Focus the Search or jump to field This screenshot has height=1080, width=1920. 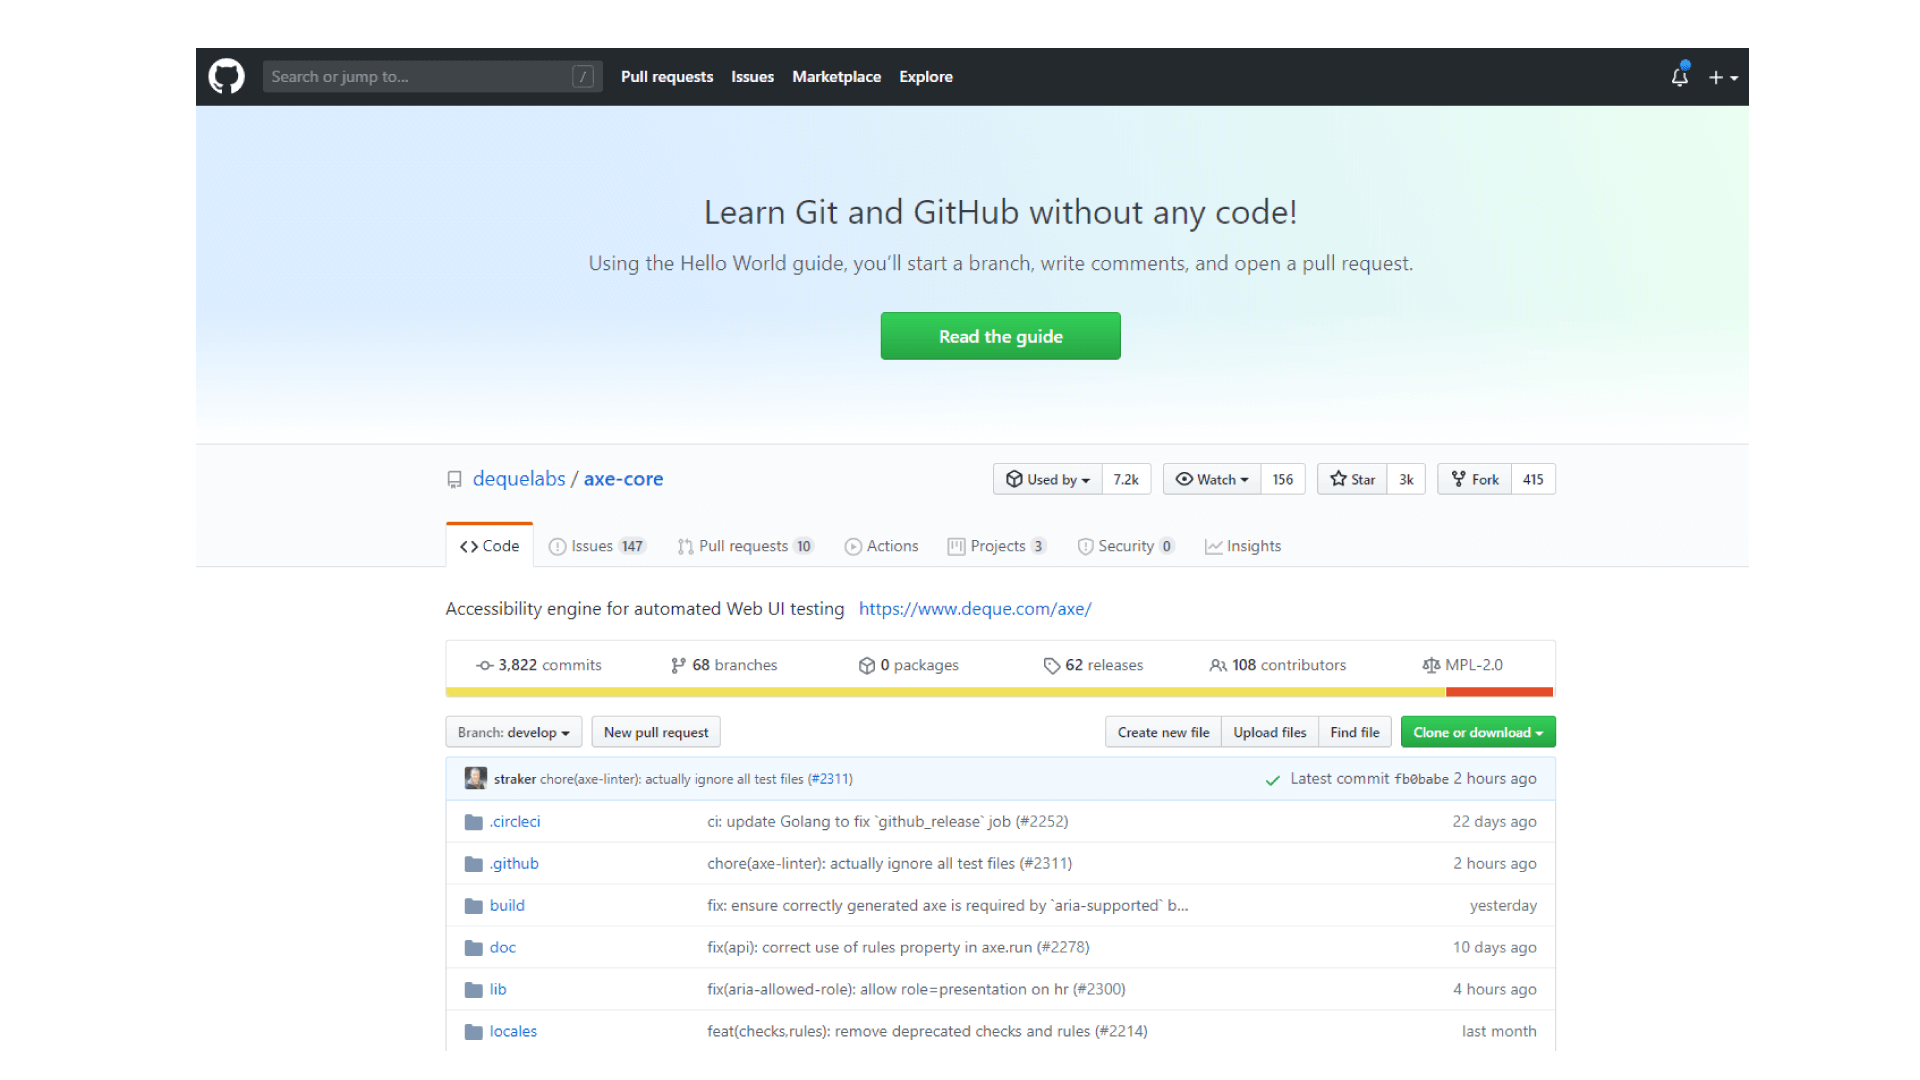point(420,77)
